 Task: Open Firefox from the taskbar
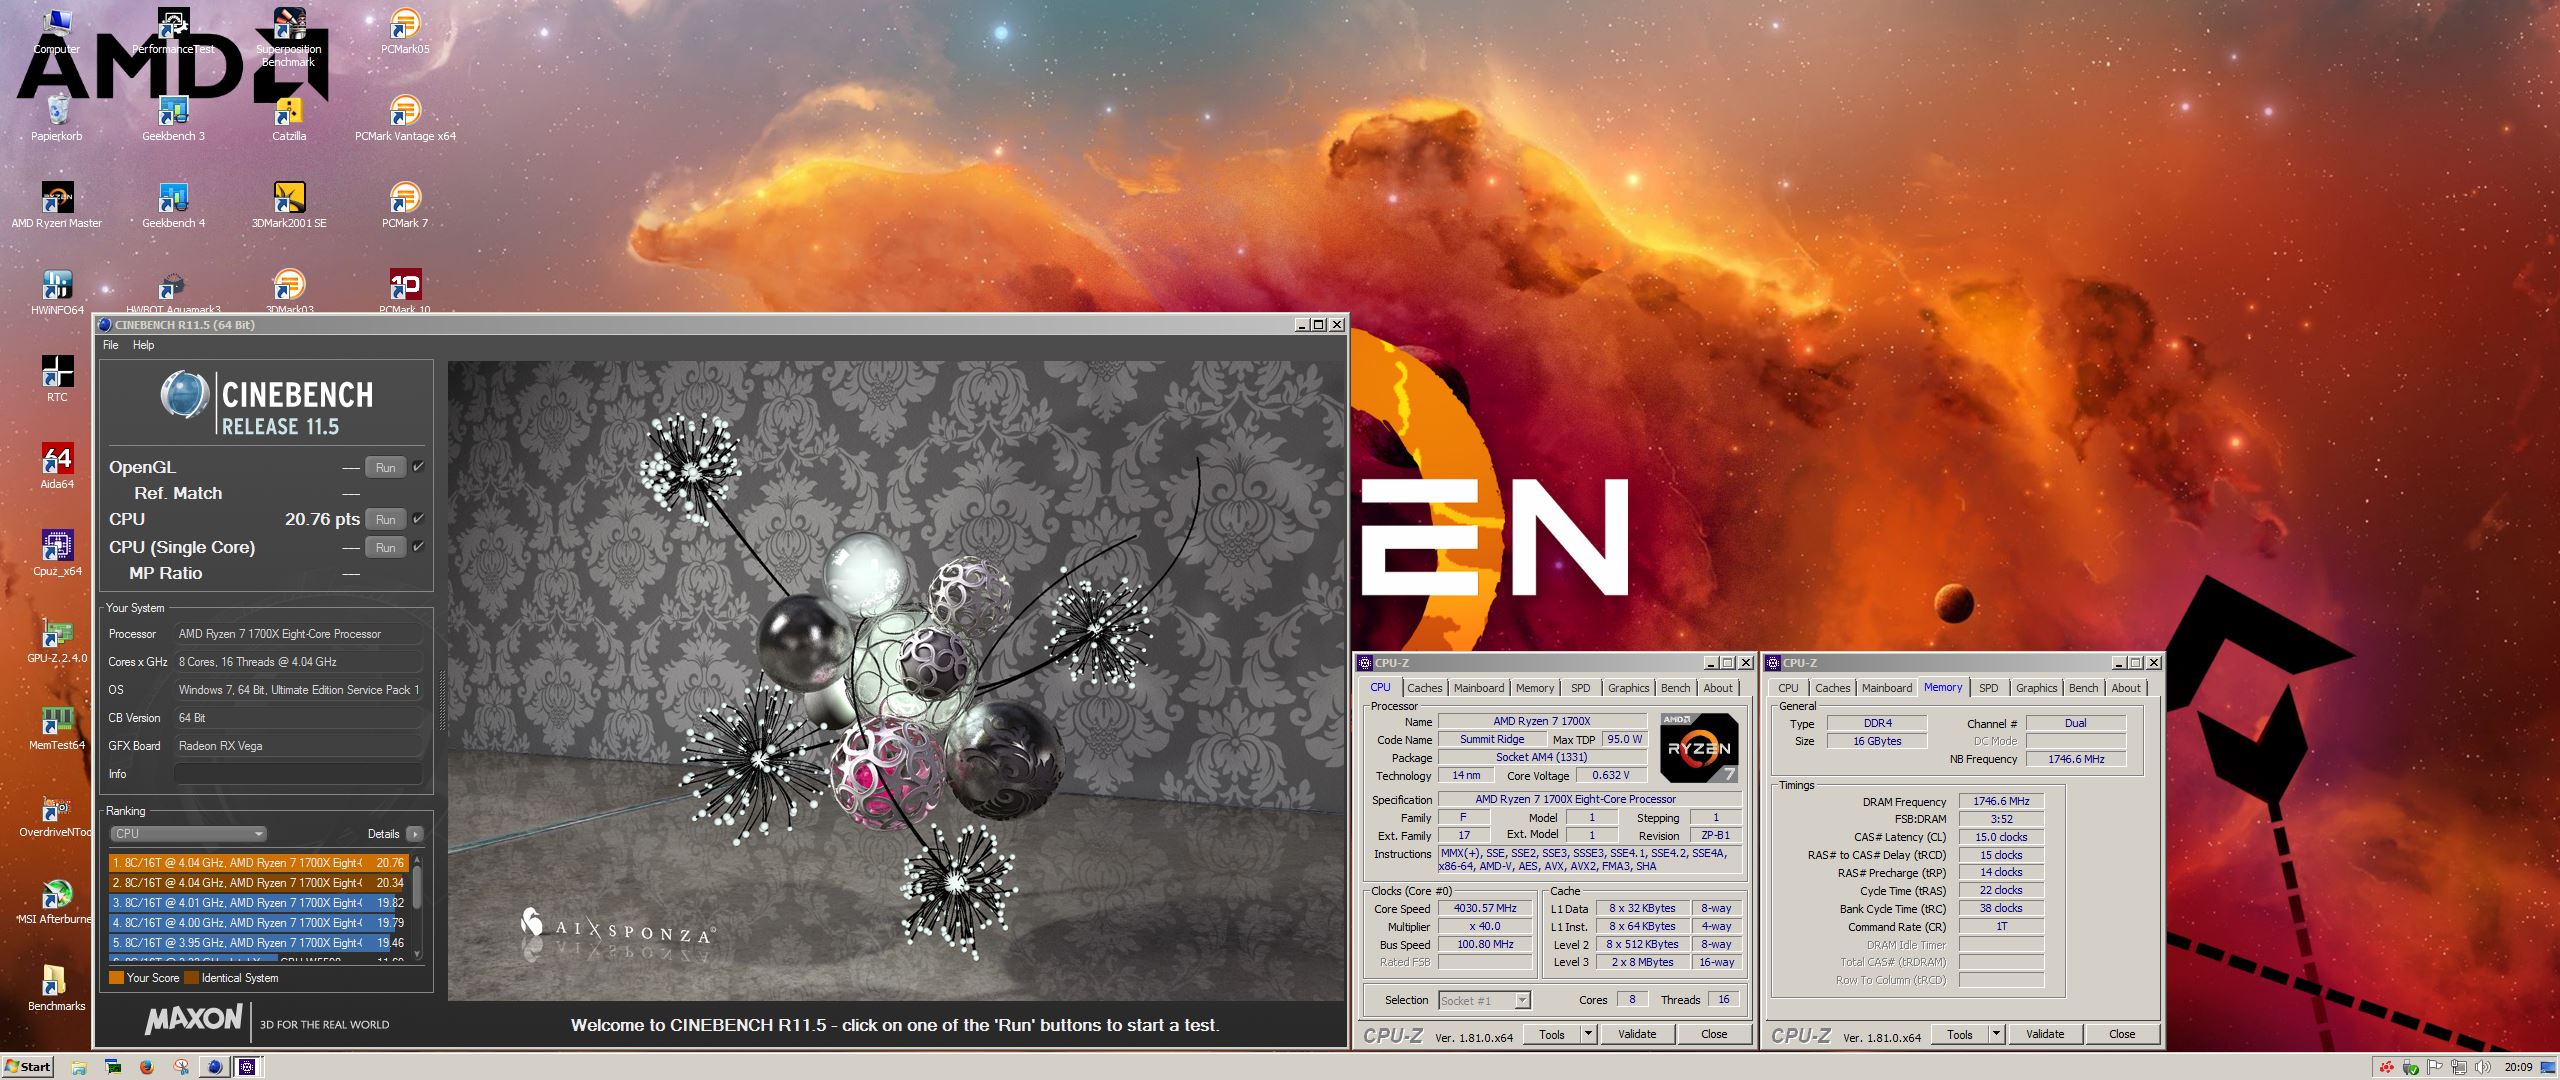click(147, 1067)
